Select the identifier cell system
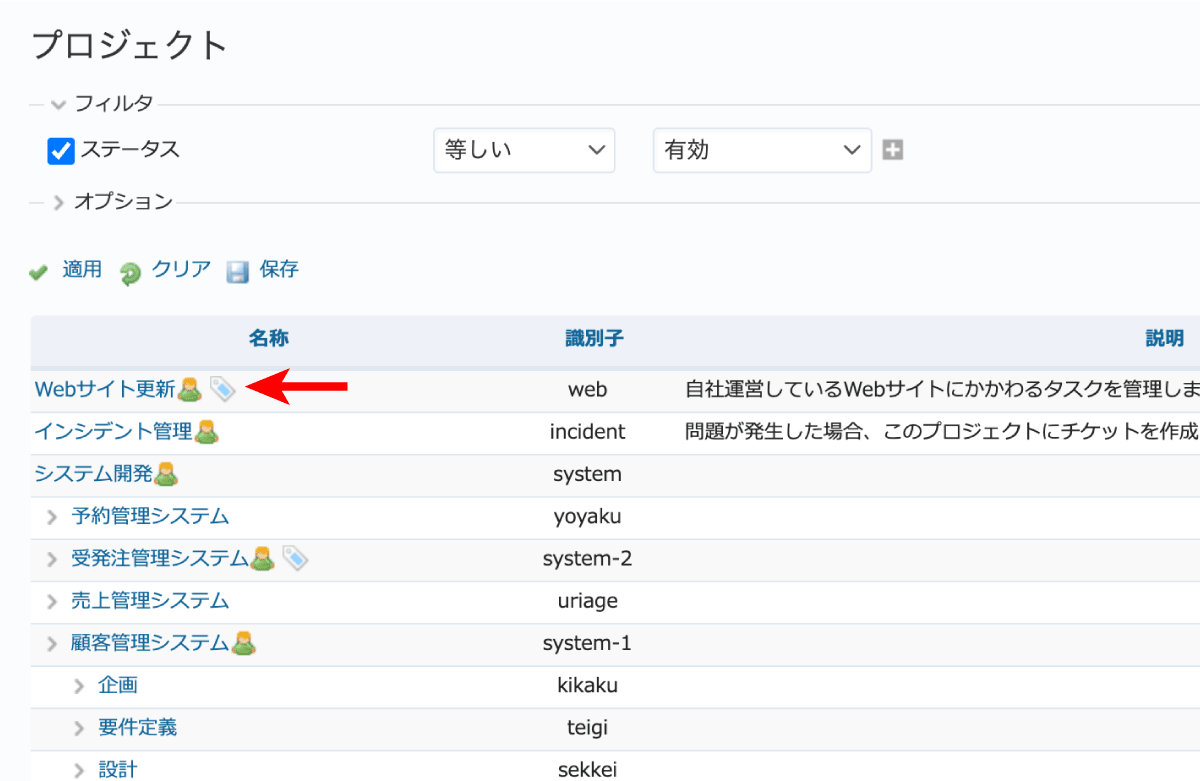The height and width of the screenshot is (781, 1200). [588, 474]
